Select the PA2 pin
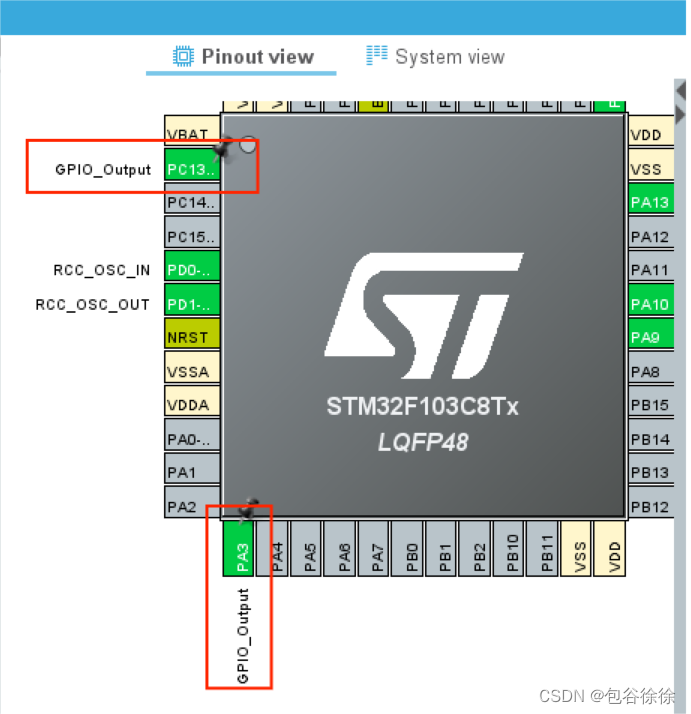 [x=192, y=502]
